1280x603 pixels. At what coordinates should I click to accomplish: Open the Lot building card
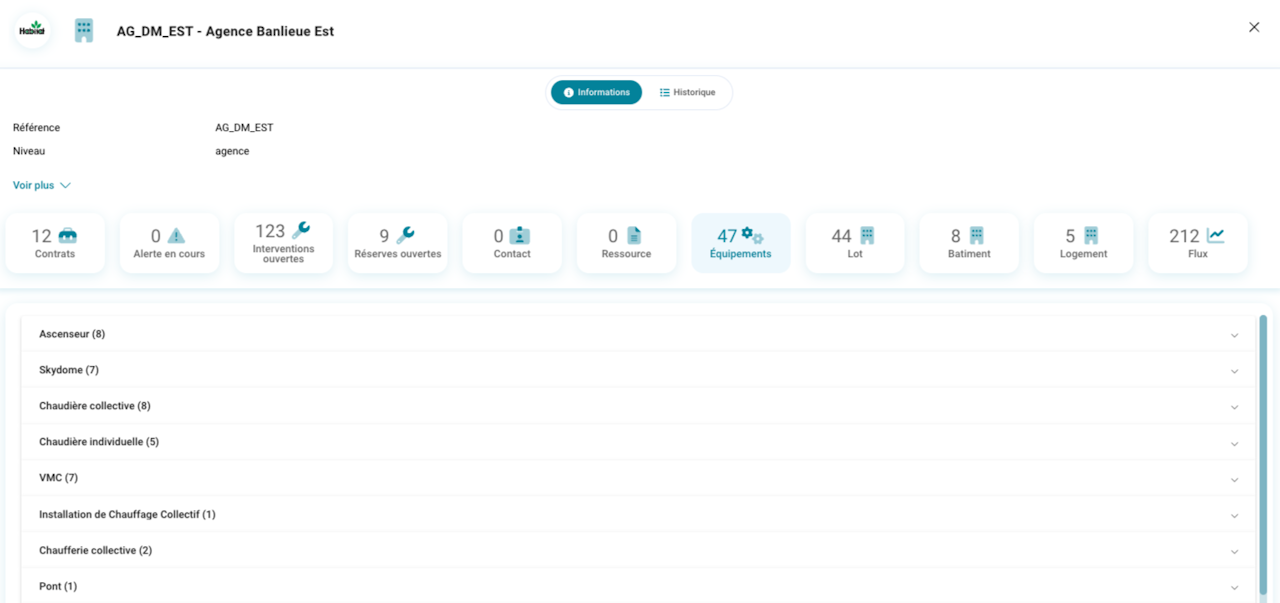click(x=855, y=243)
